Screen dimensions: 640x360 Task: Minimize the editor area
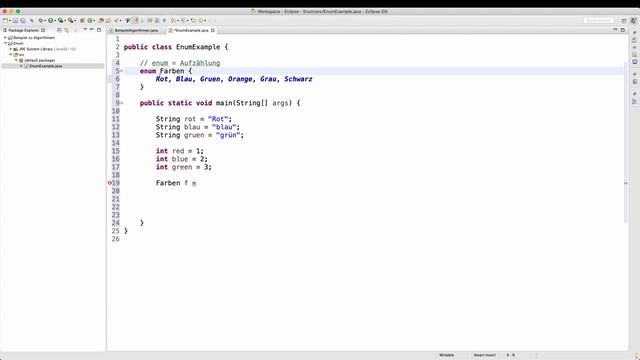615,29
